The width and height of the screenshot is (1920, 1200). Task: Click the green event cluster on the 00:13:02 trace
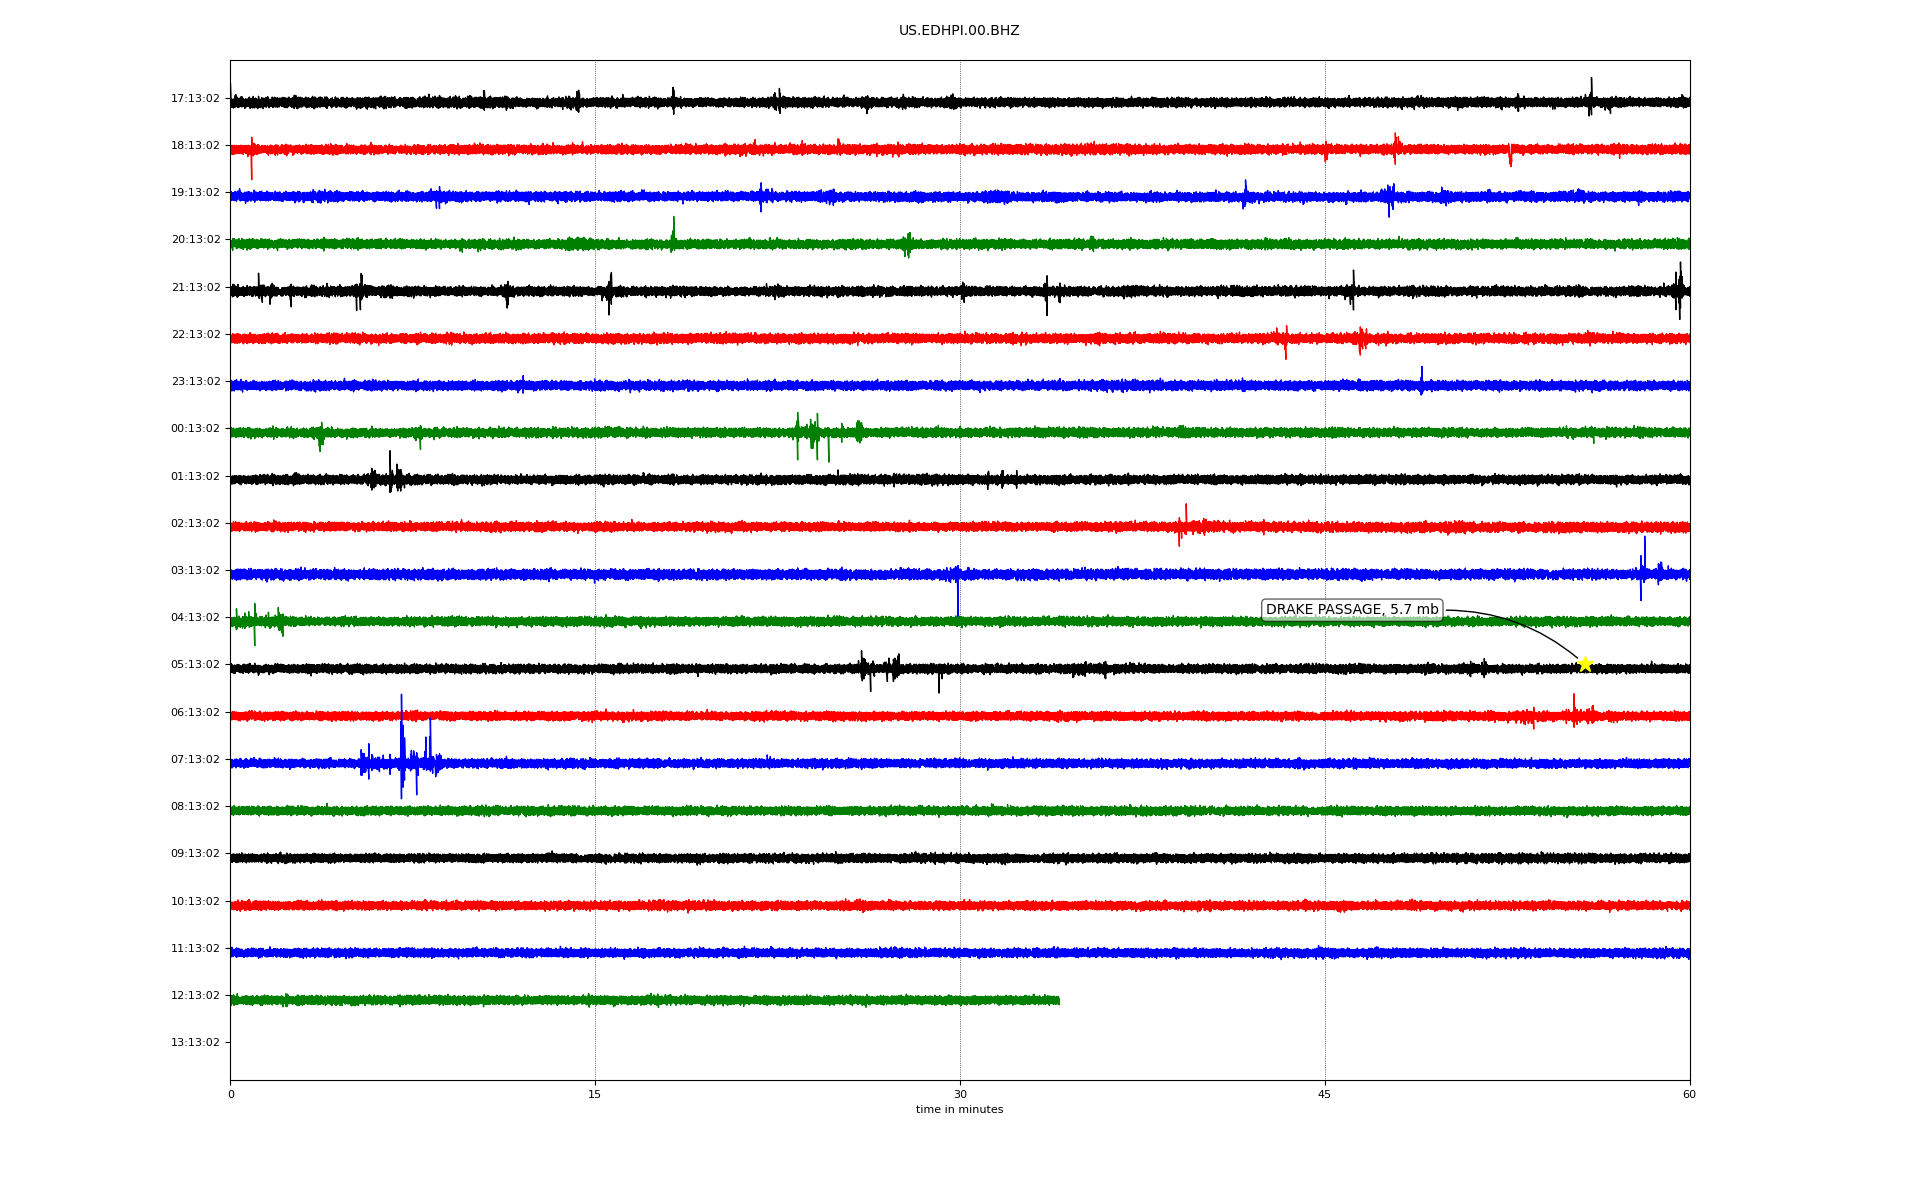click(x=827, y=435)
